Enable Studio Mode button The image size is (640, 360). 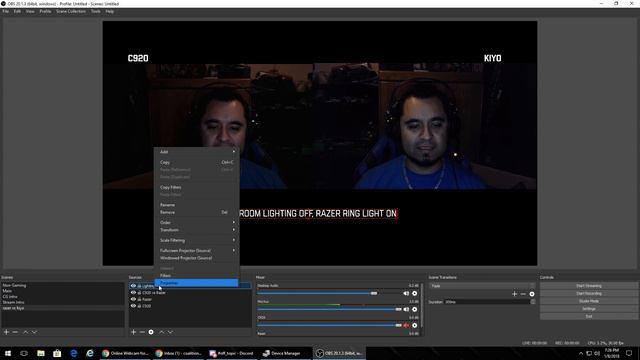589,301
